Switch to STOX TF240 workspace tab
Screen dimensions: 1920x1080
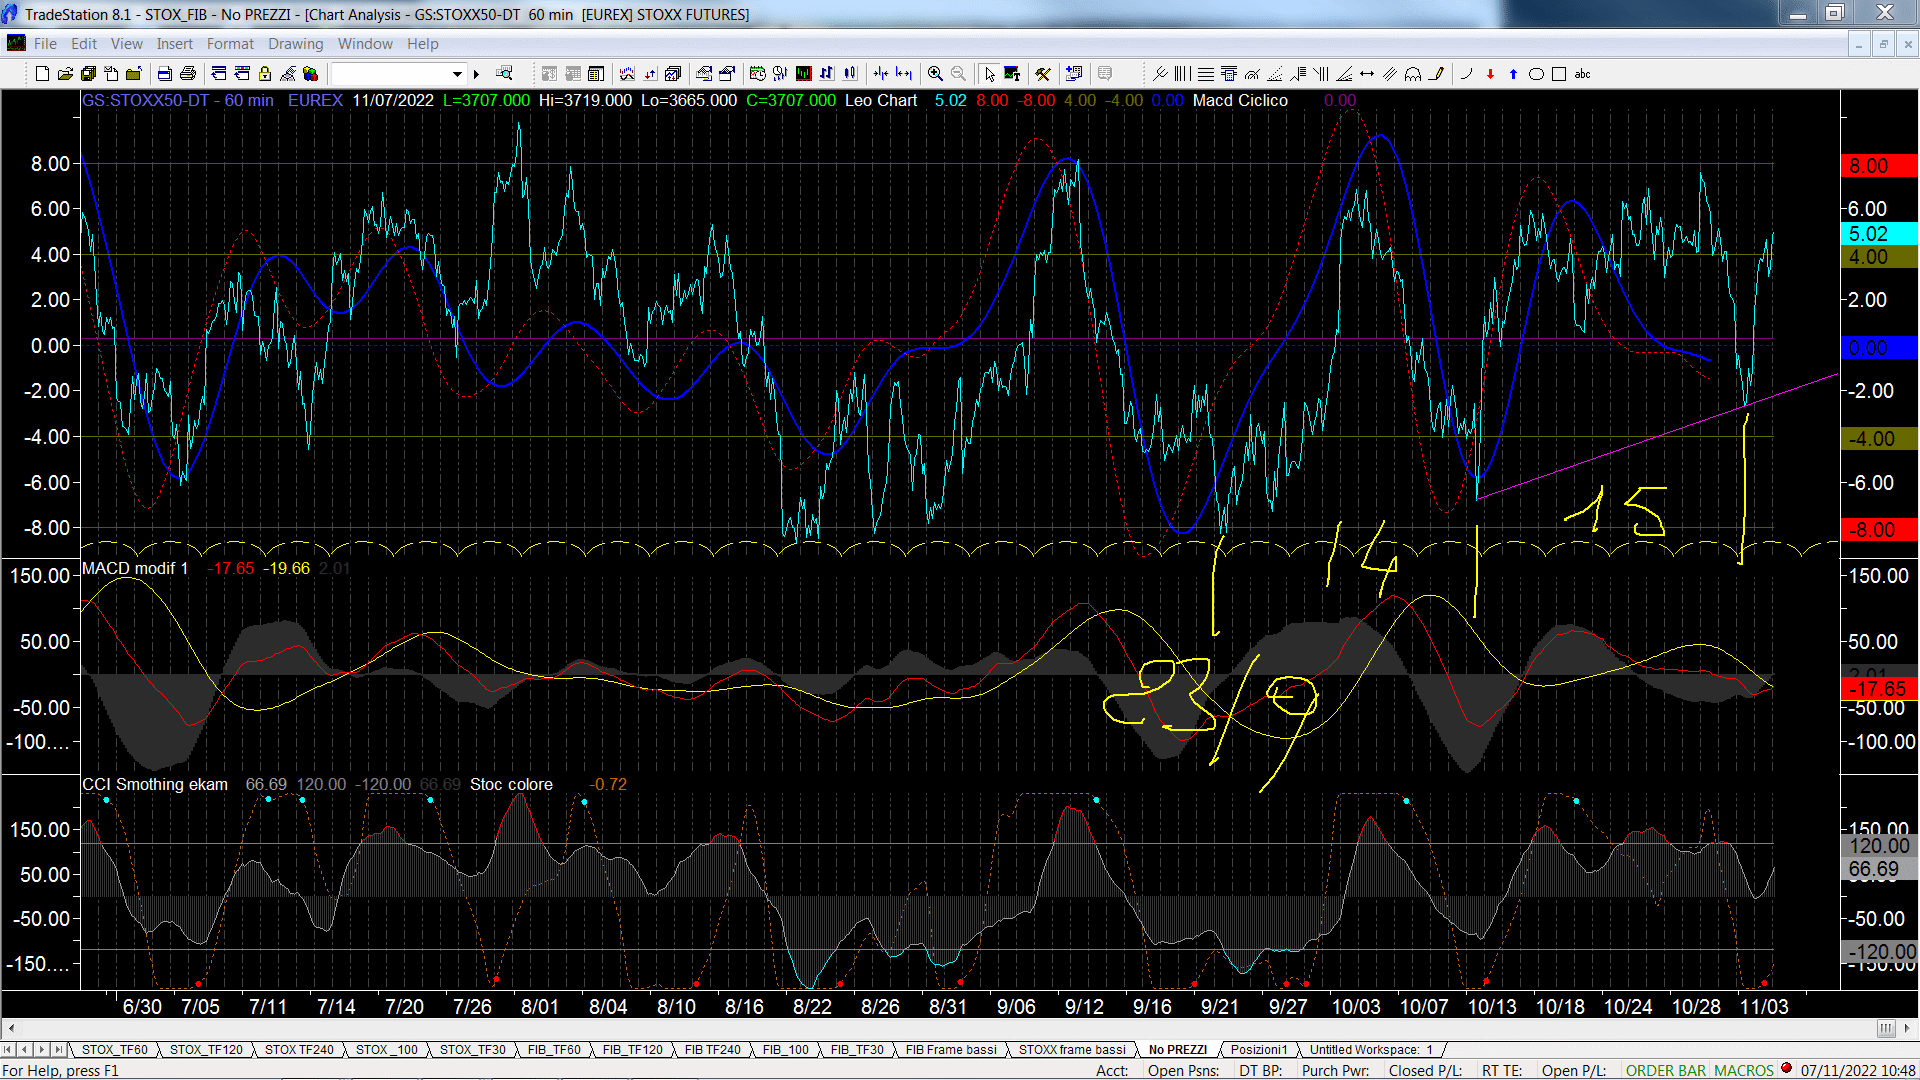[x=299, y=1050]
